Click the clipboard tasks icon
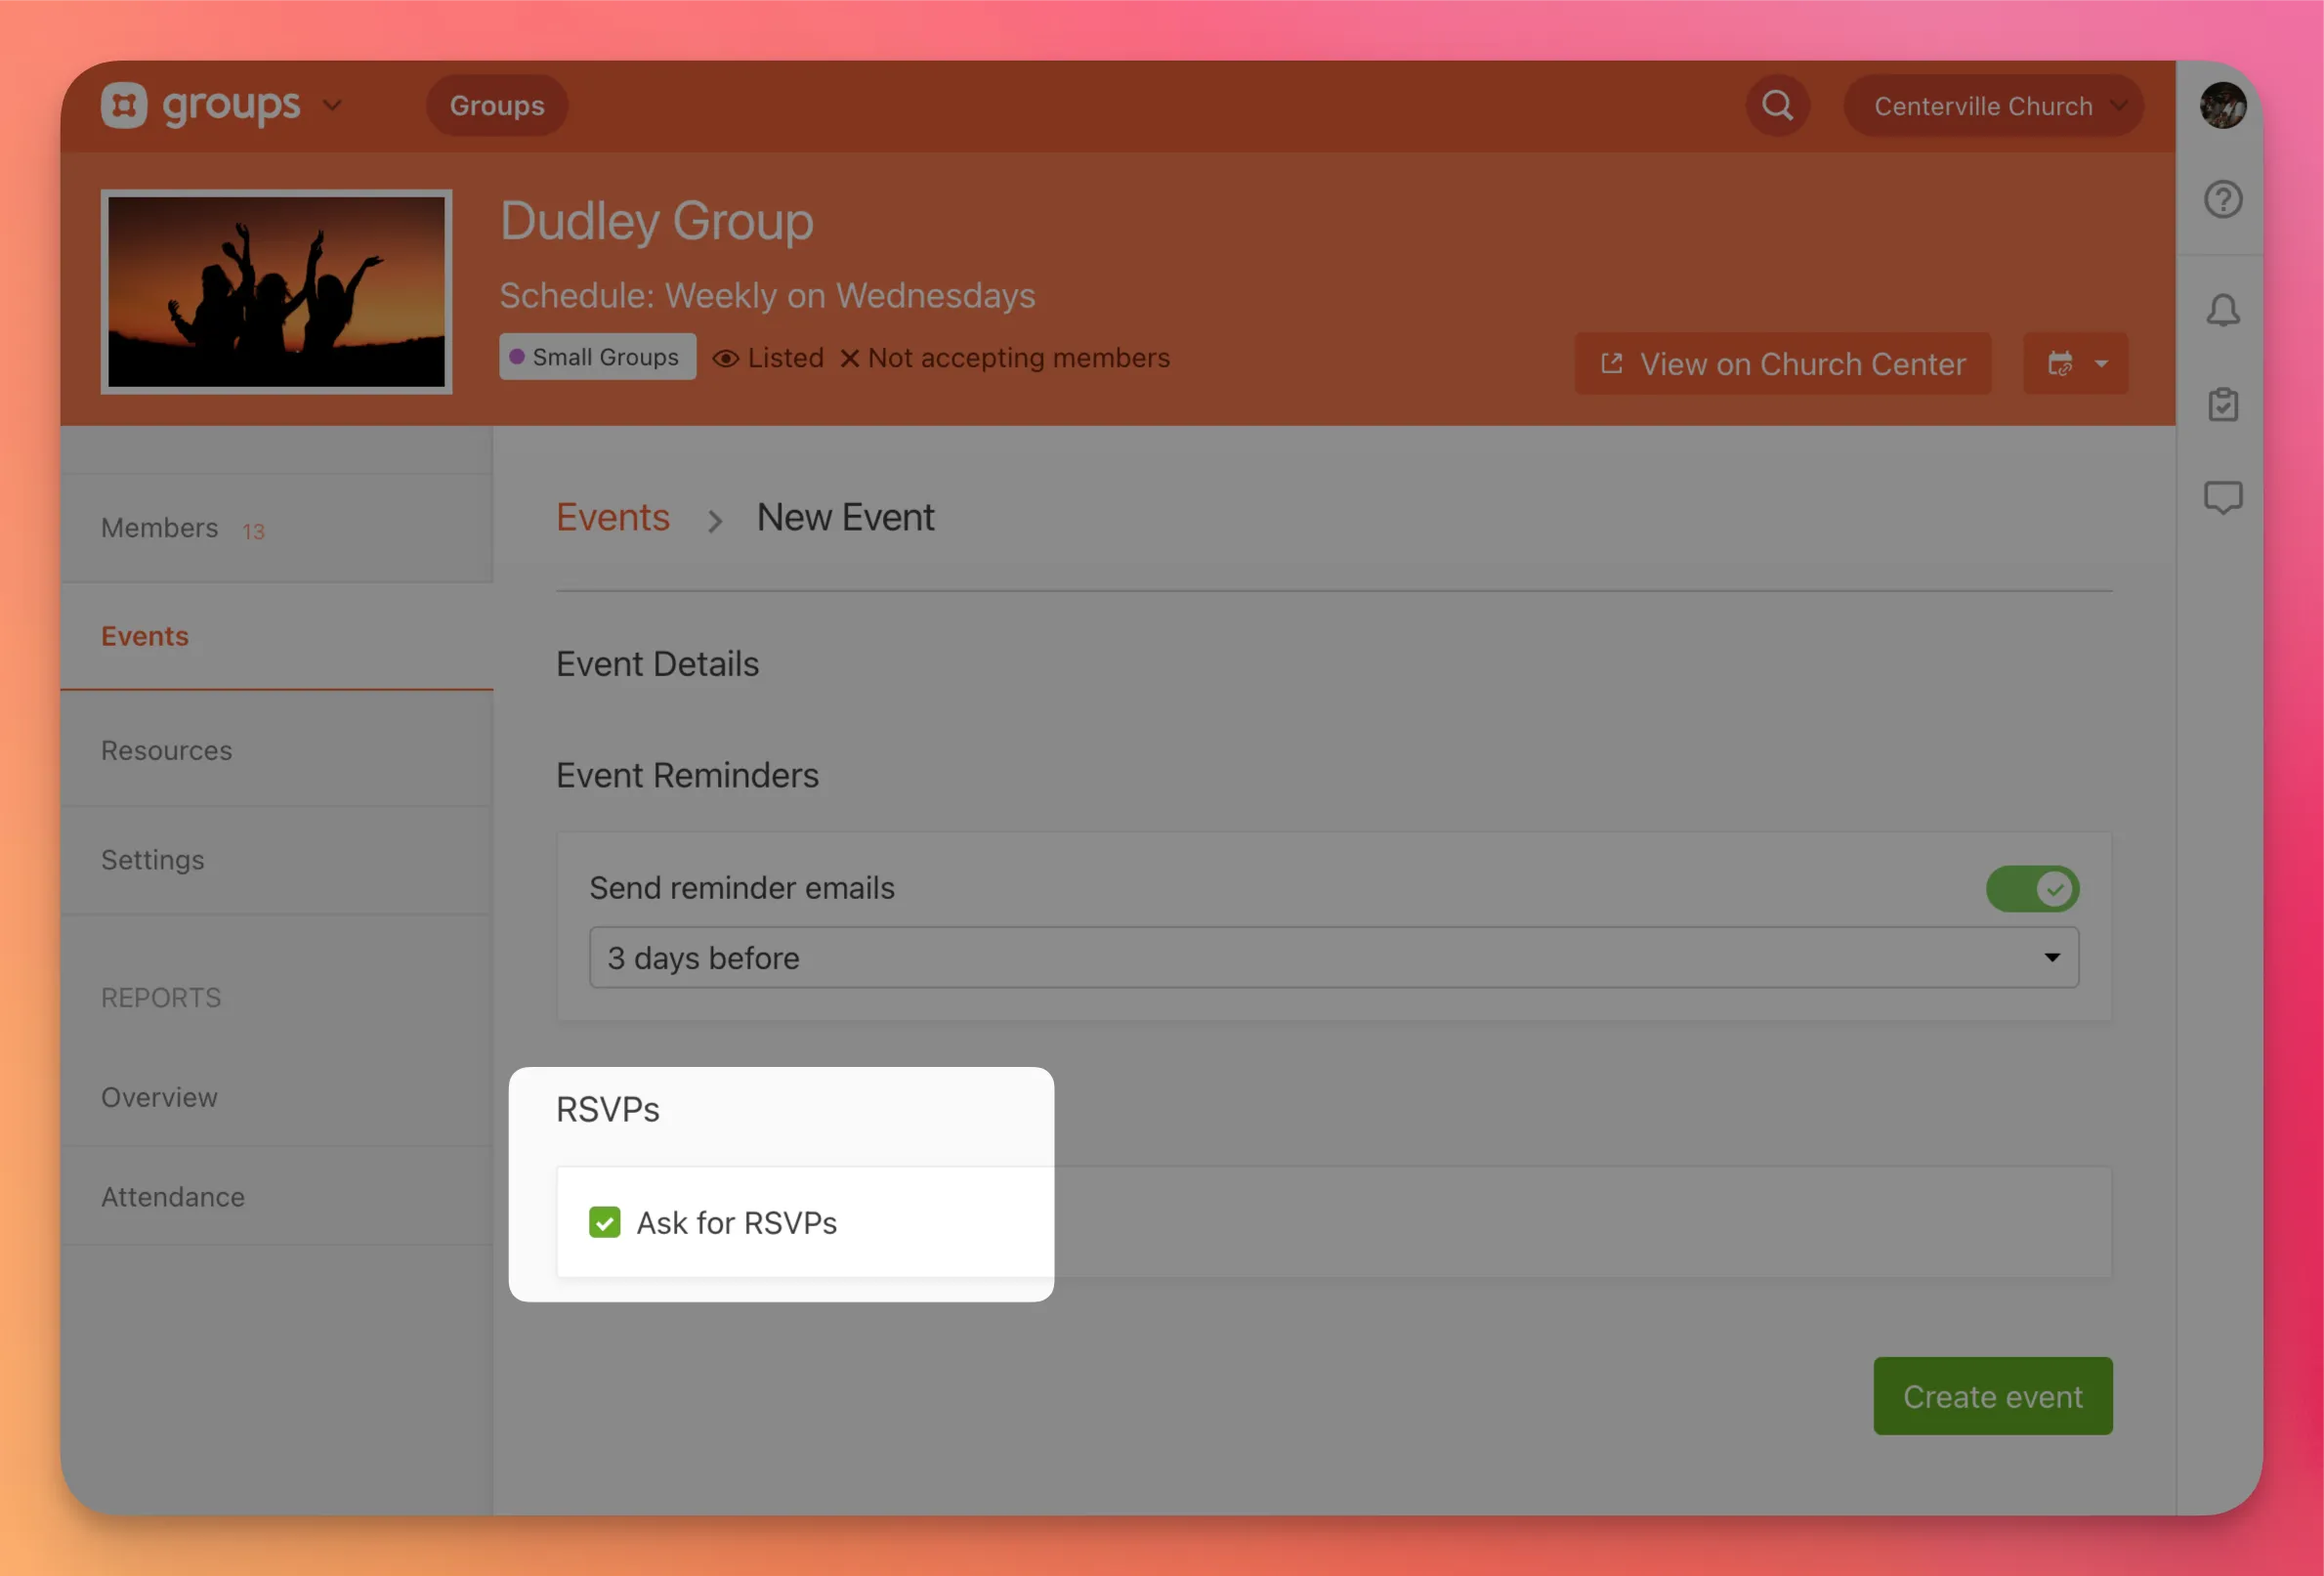 pyautogui.click(x=2222, y=404)
